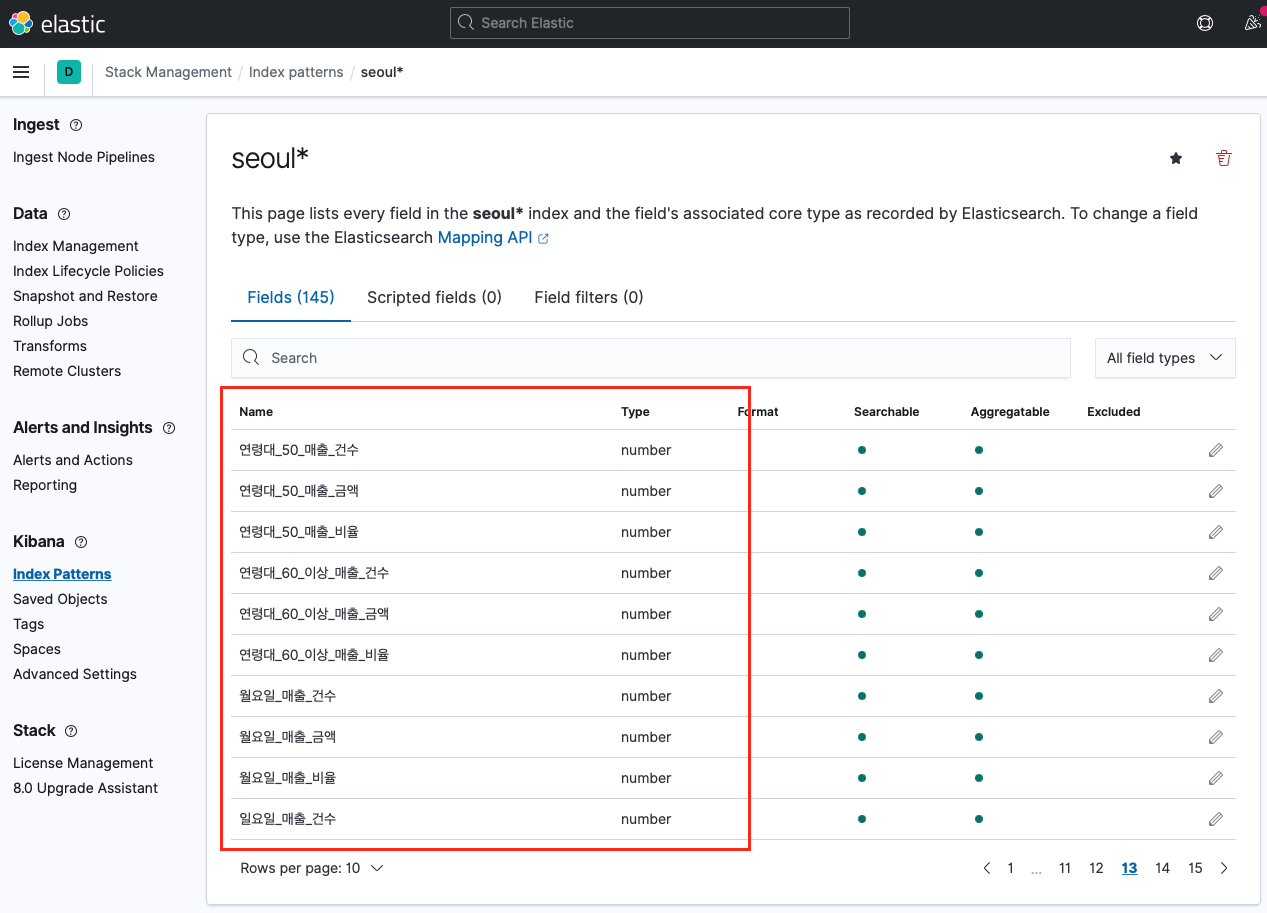The height and width of the screenshot is (913, 1267).
Task: Open Rows per page: 10 selector
Action: (x=312, y=868)
